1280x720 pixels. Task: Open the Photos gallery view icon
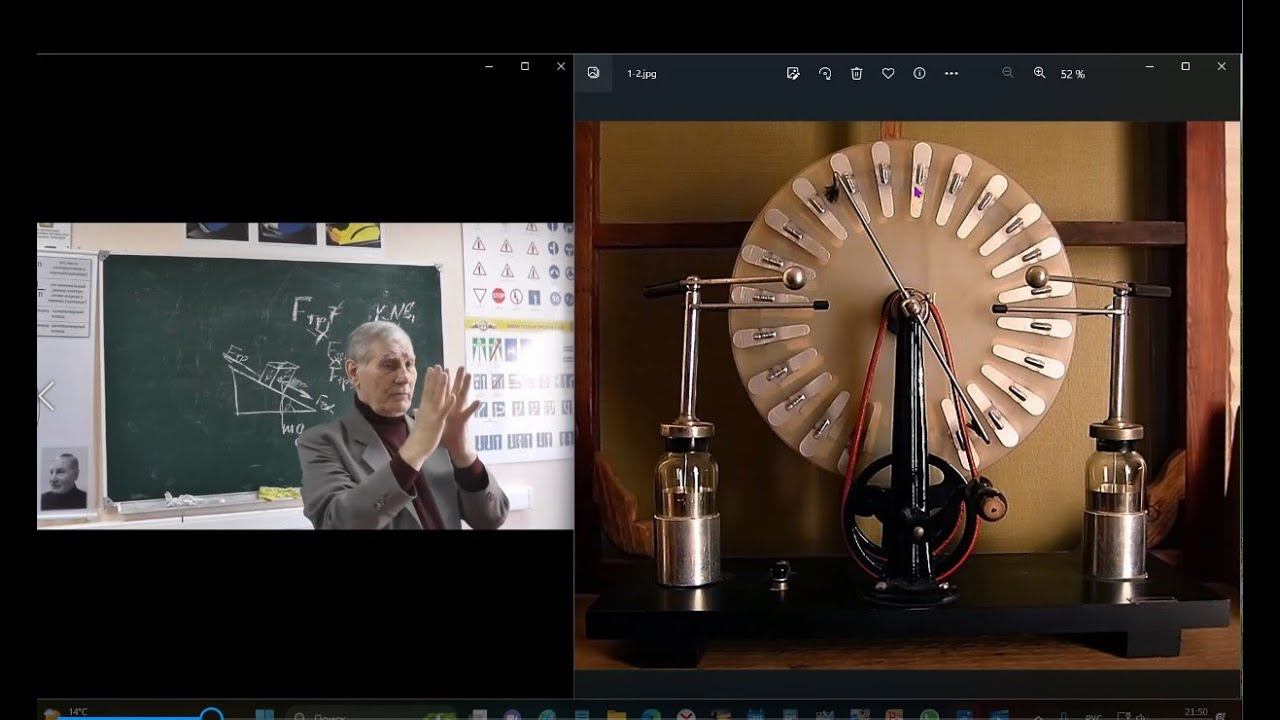[x=593, y=73]
